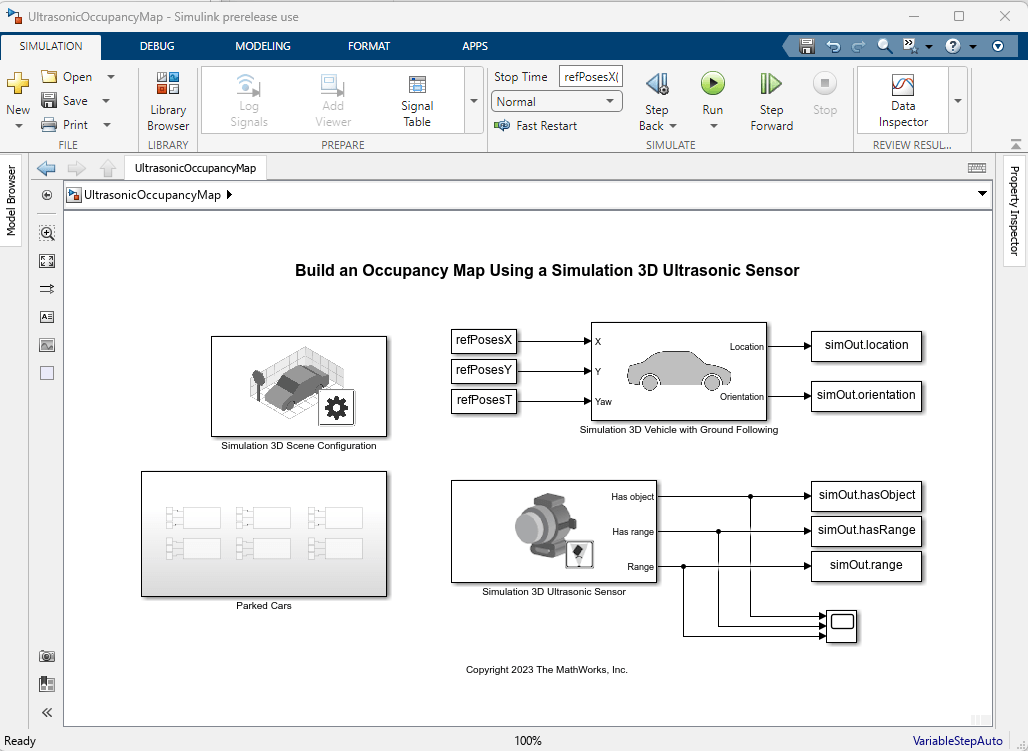Toggle the Hide/Show Explorer Bar button
Screen dimensions: 1028x751
(x=47, y=195)
